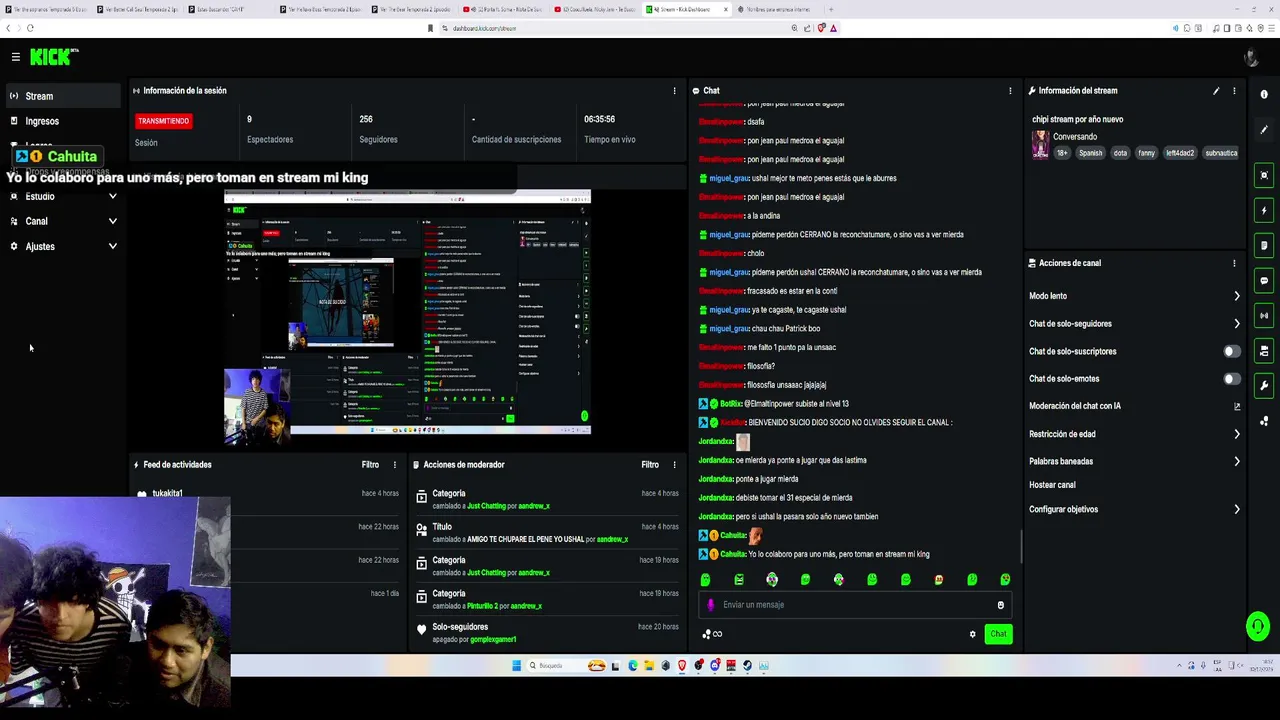Click the purple microphone icon in chat input
This screenshot has height=720, width=1280.
pyautogui.click(x=711, y=605)
